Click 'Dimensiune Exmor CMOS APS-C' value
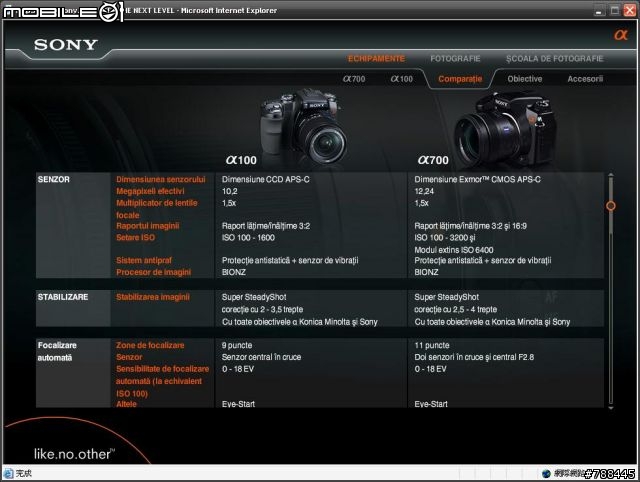 point(478,180)
